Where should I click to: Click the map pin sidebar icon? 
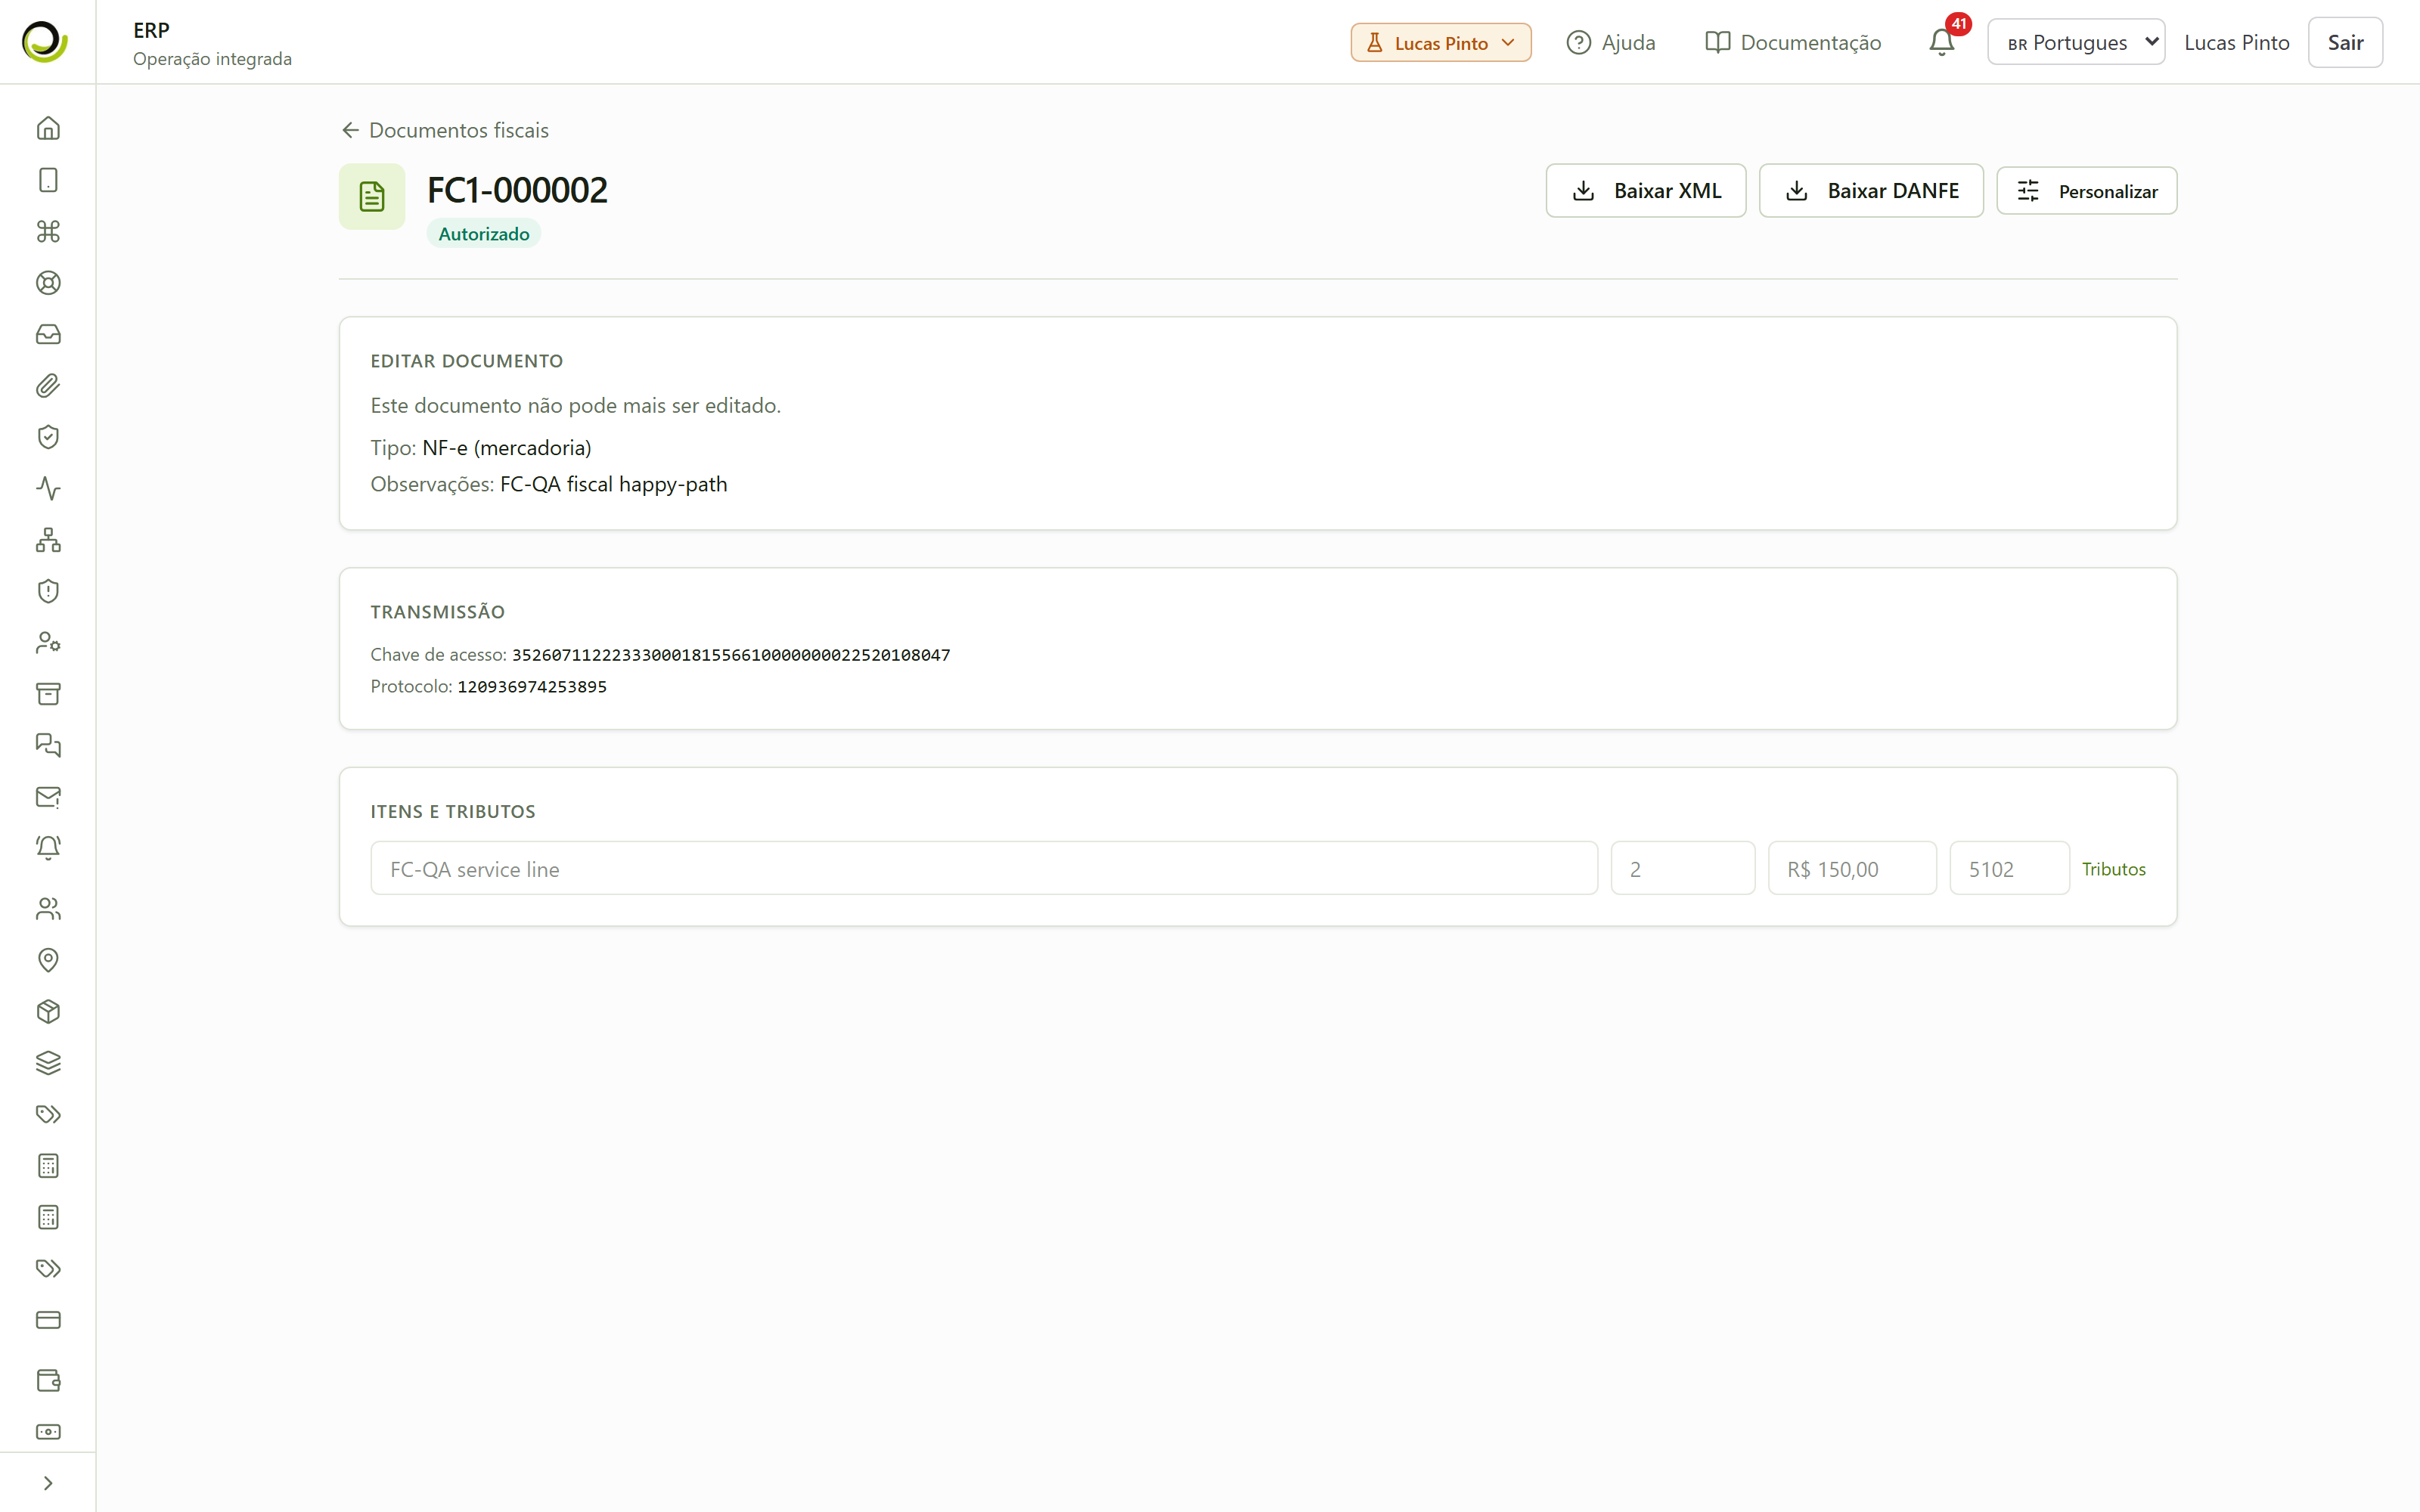click(x=48, y=960)
